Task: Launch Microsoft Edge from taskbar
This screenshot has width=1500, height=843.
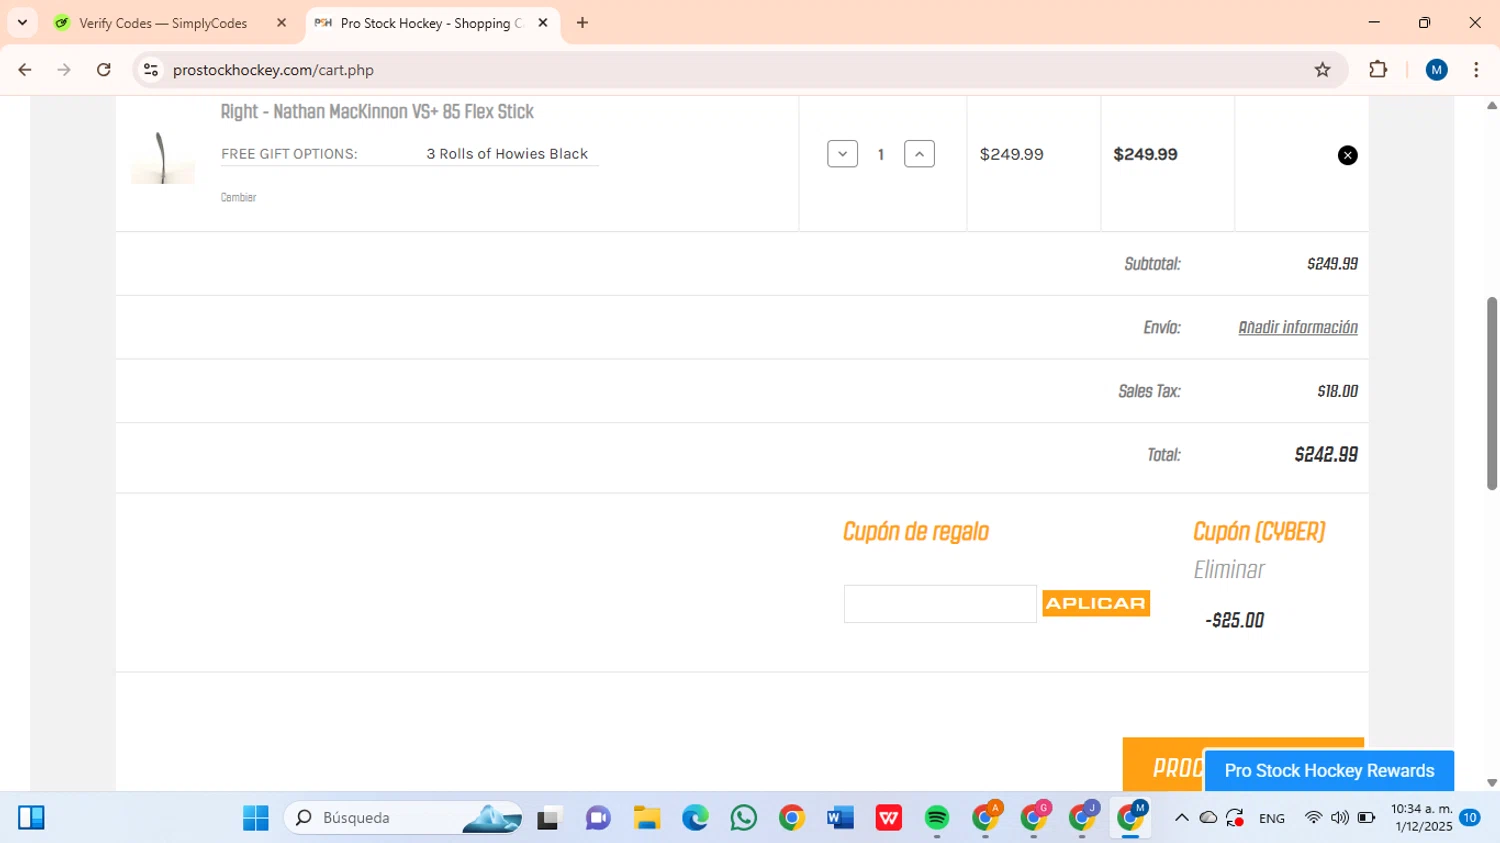Action: (x=695, y=818)
